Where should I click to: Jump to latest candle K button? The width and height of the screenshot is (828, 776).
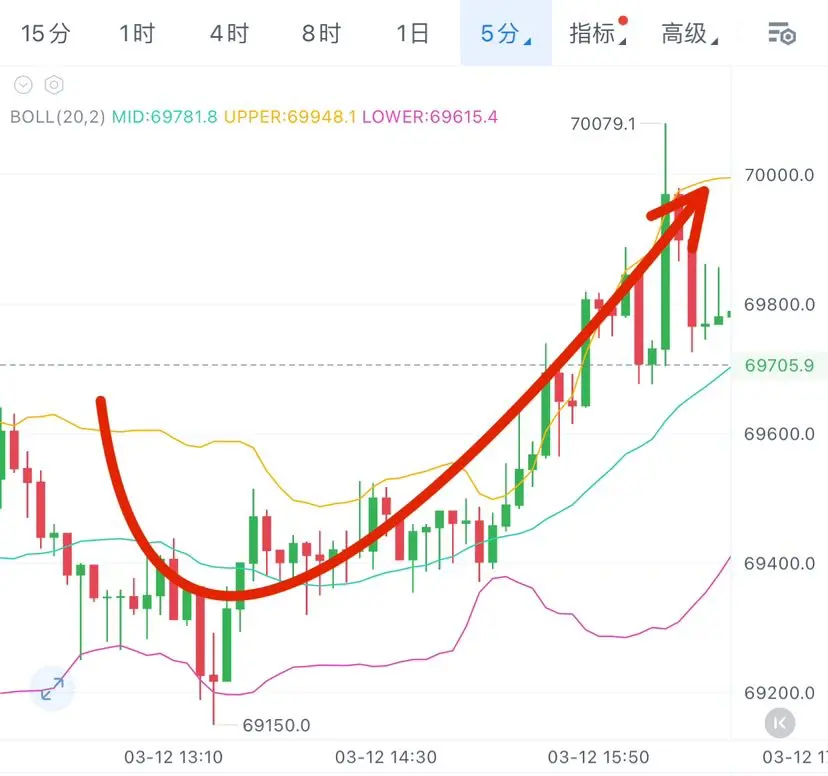click(780, 723)
